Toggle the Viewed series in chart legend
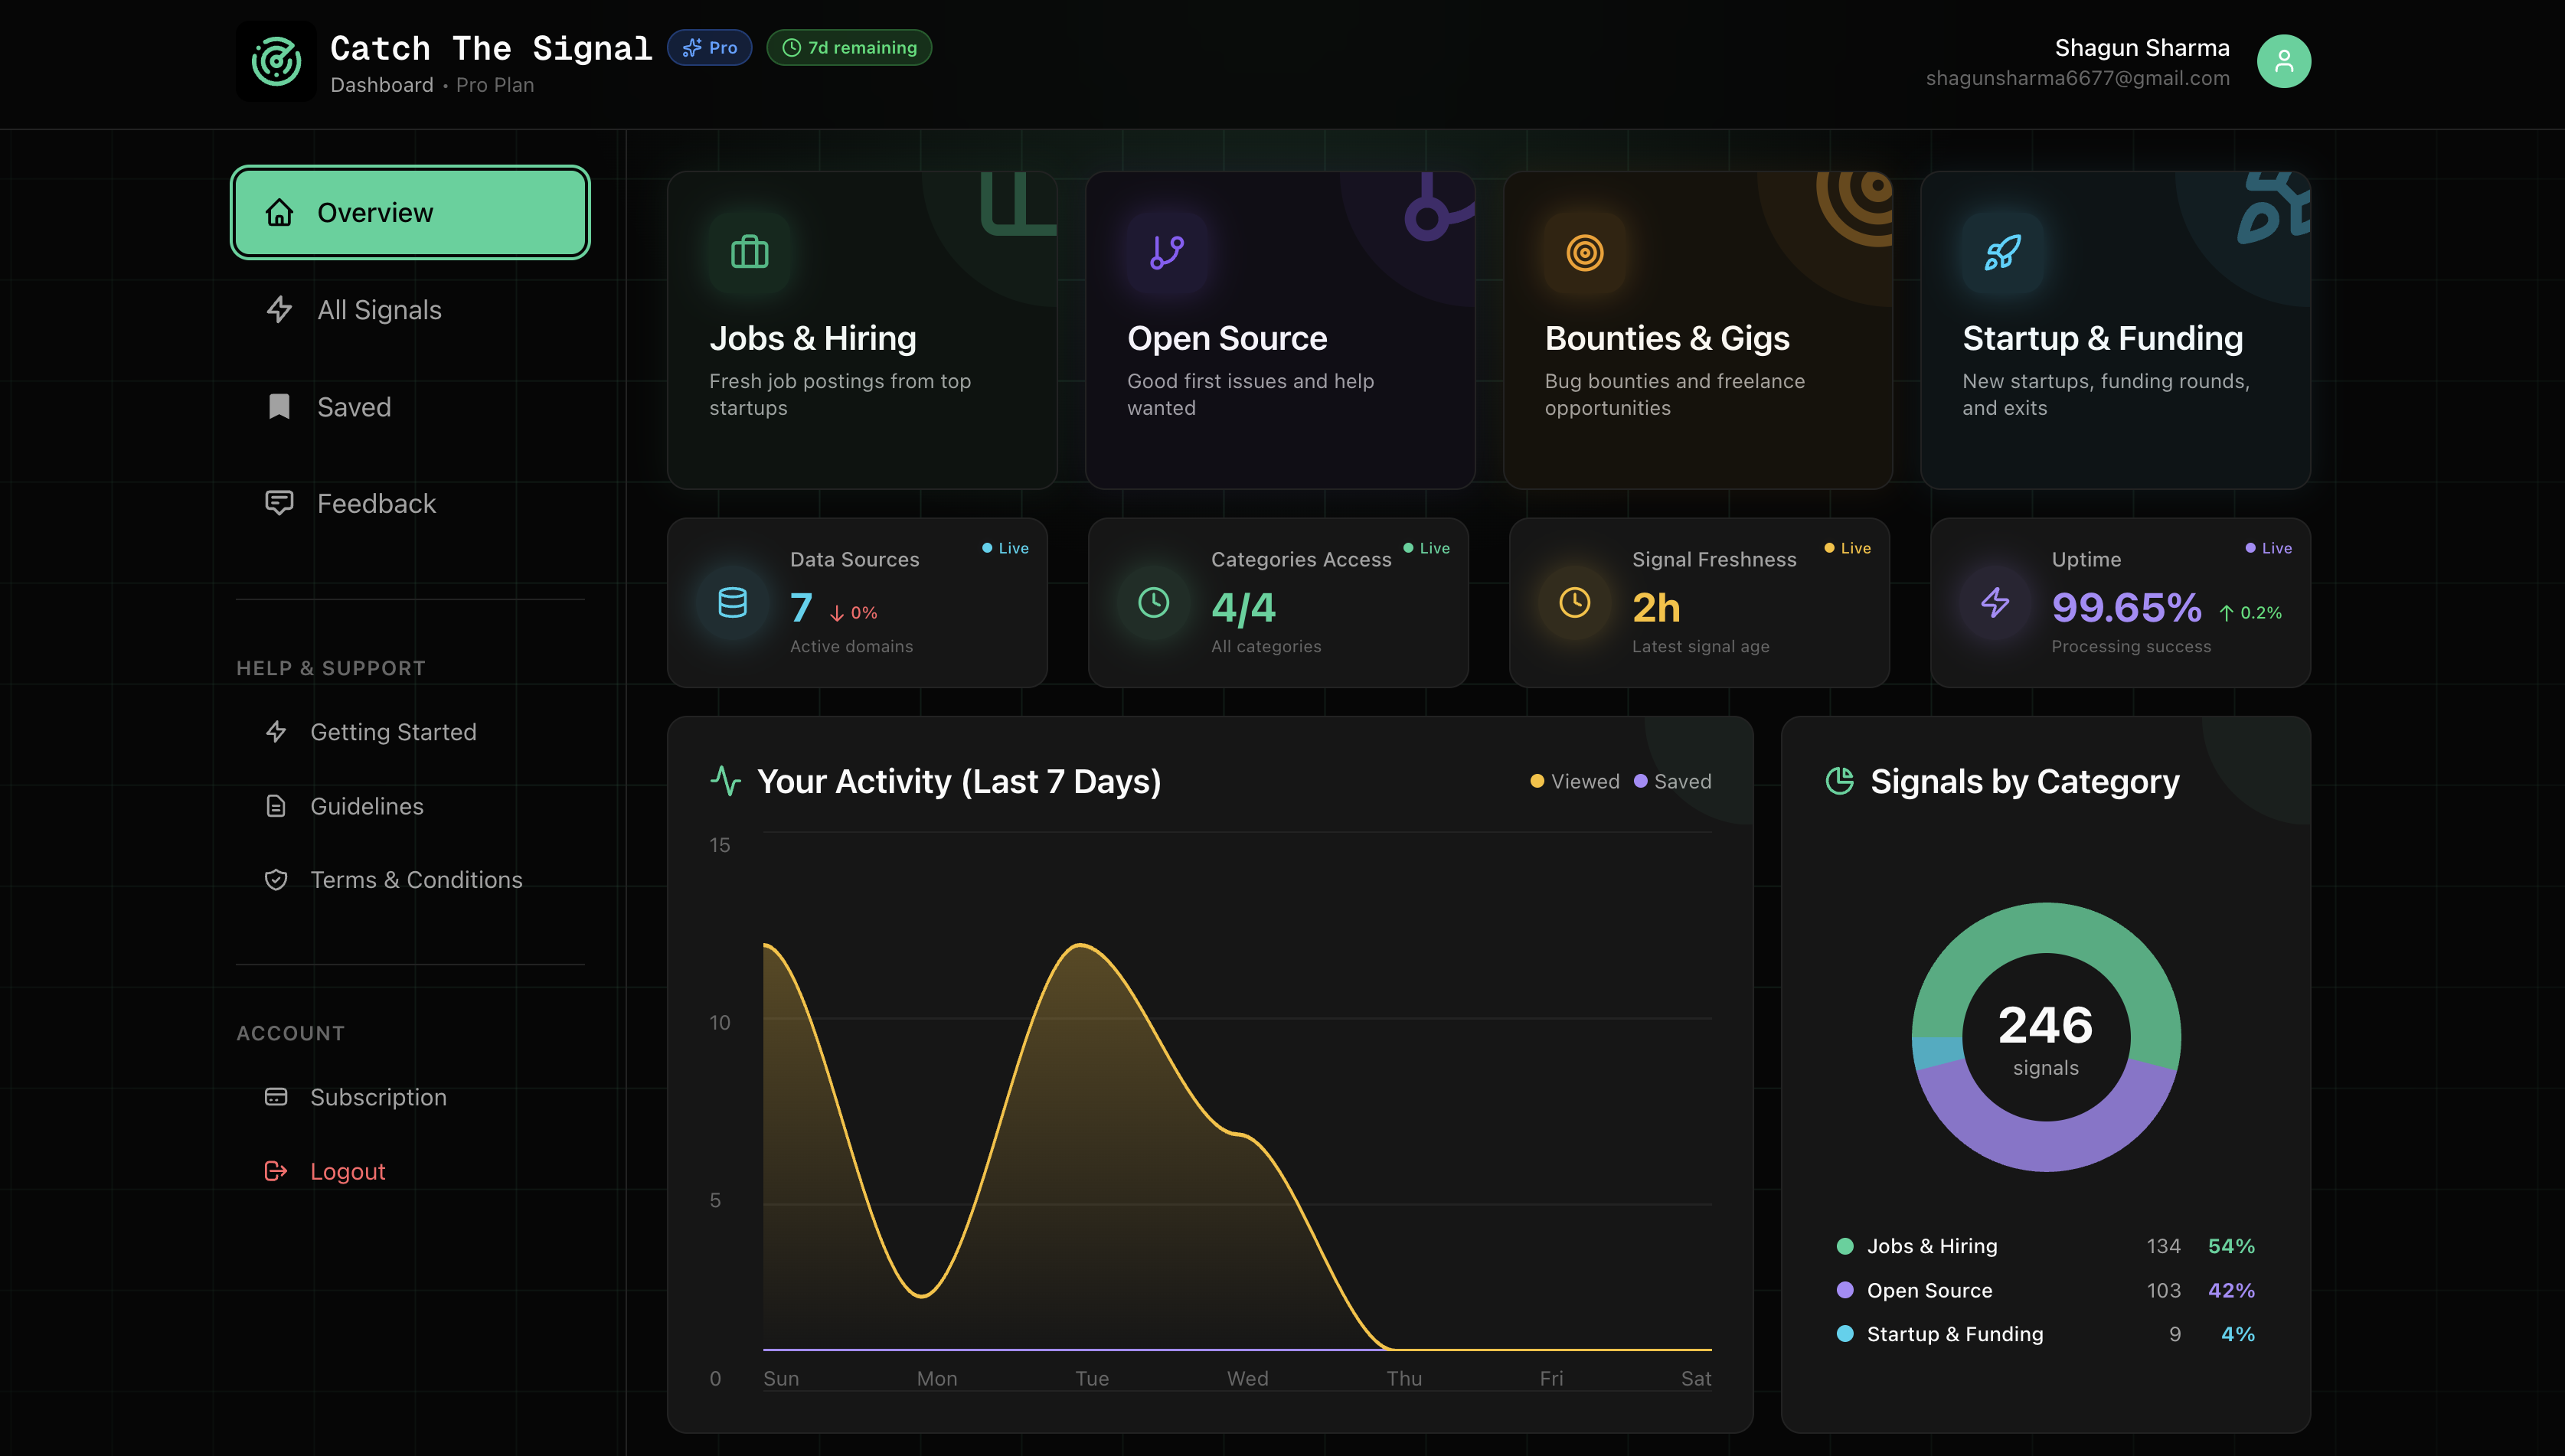This screenshot has width=2565, height=1456. tap(1575, 781)
